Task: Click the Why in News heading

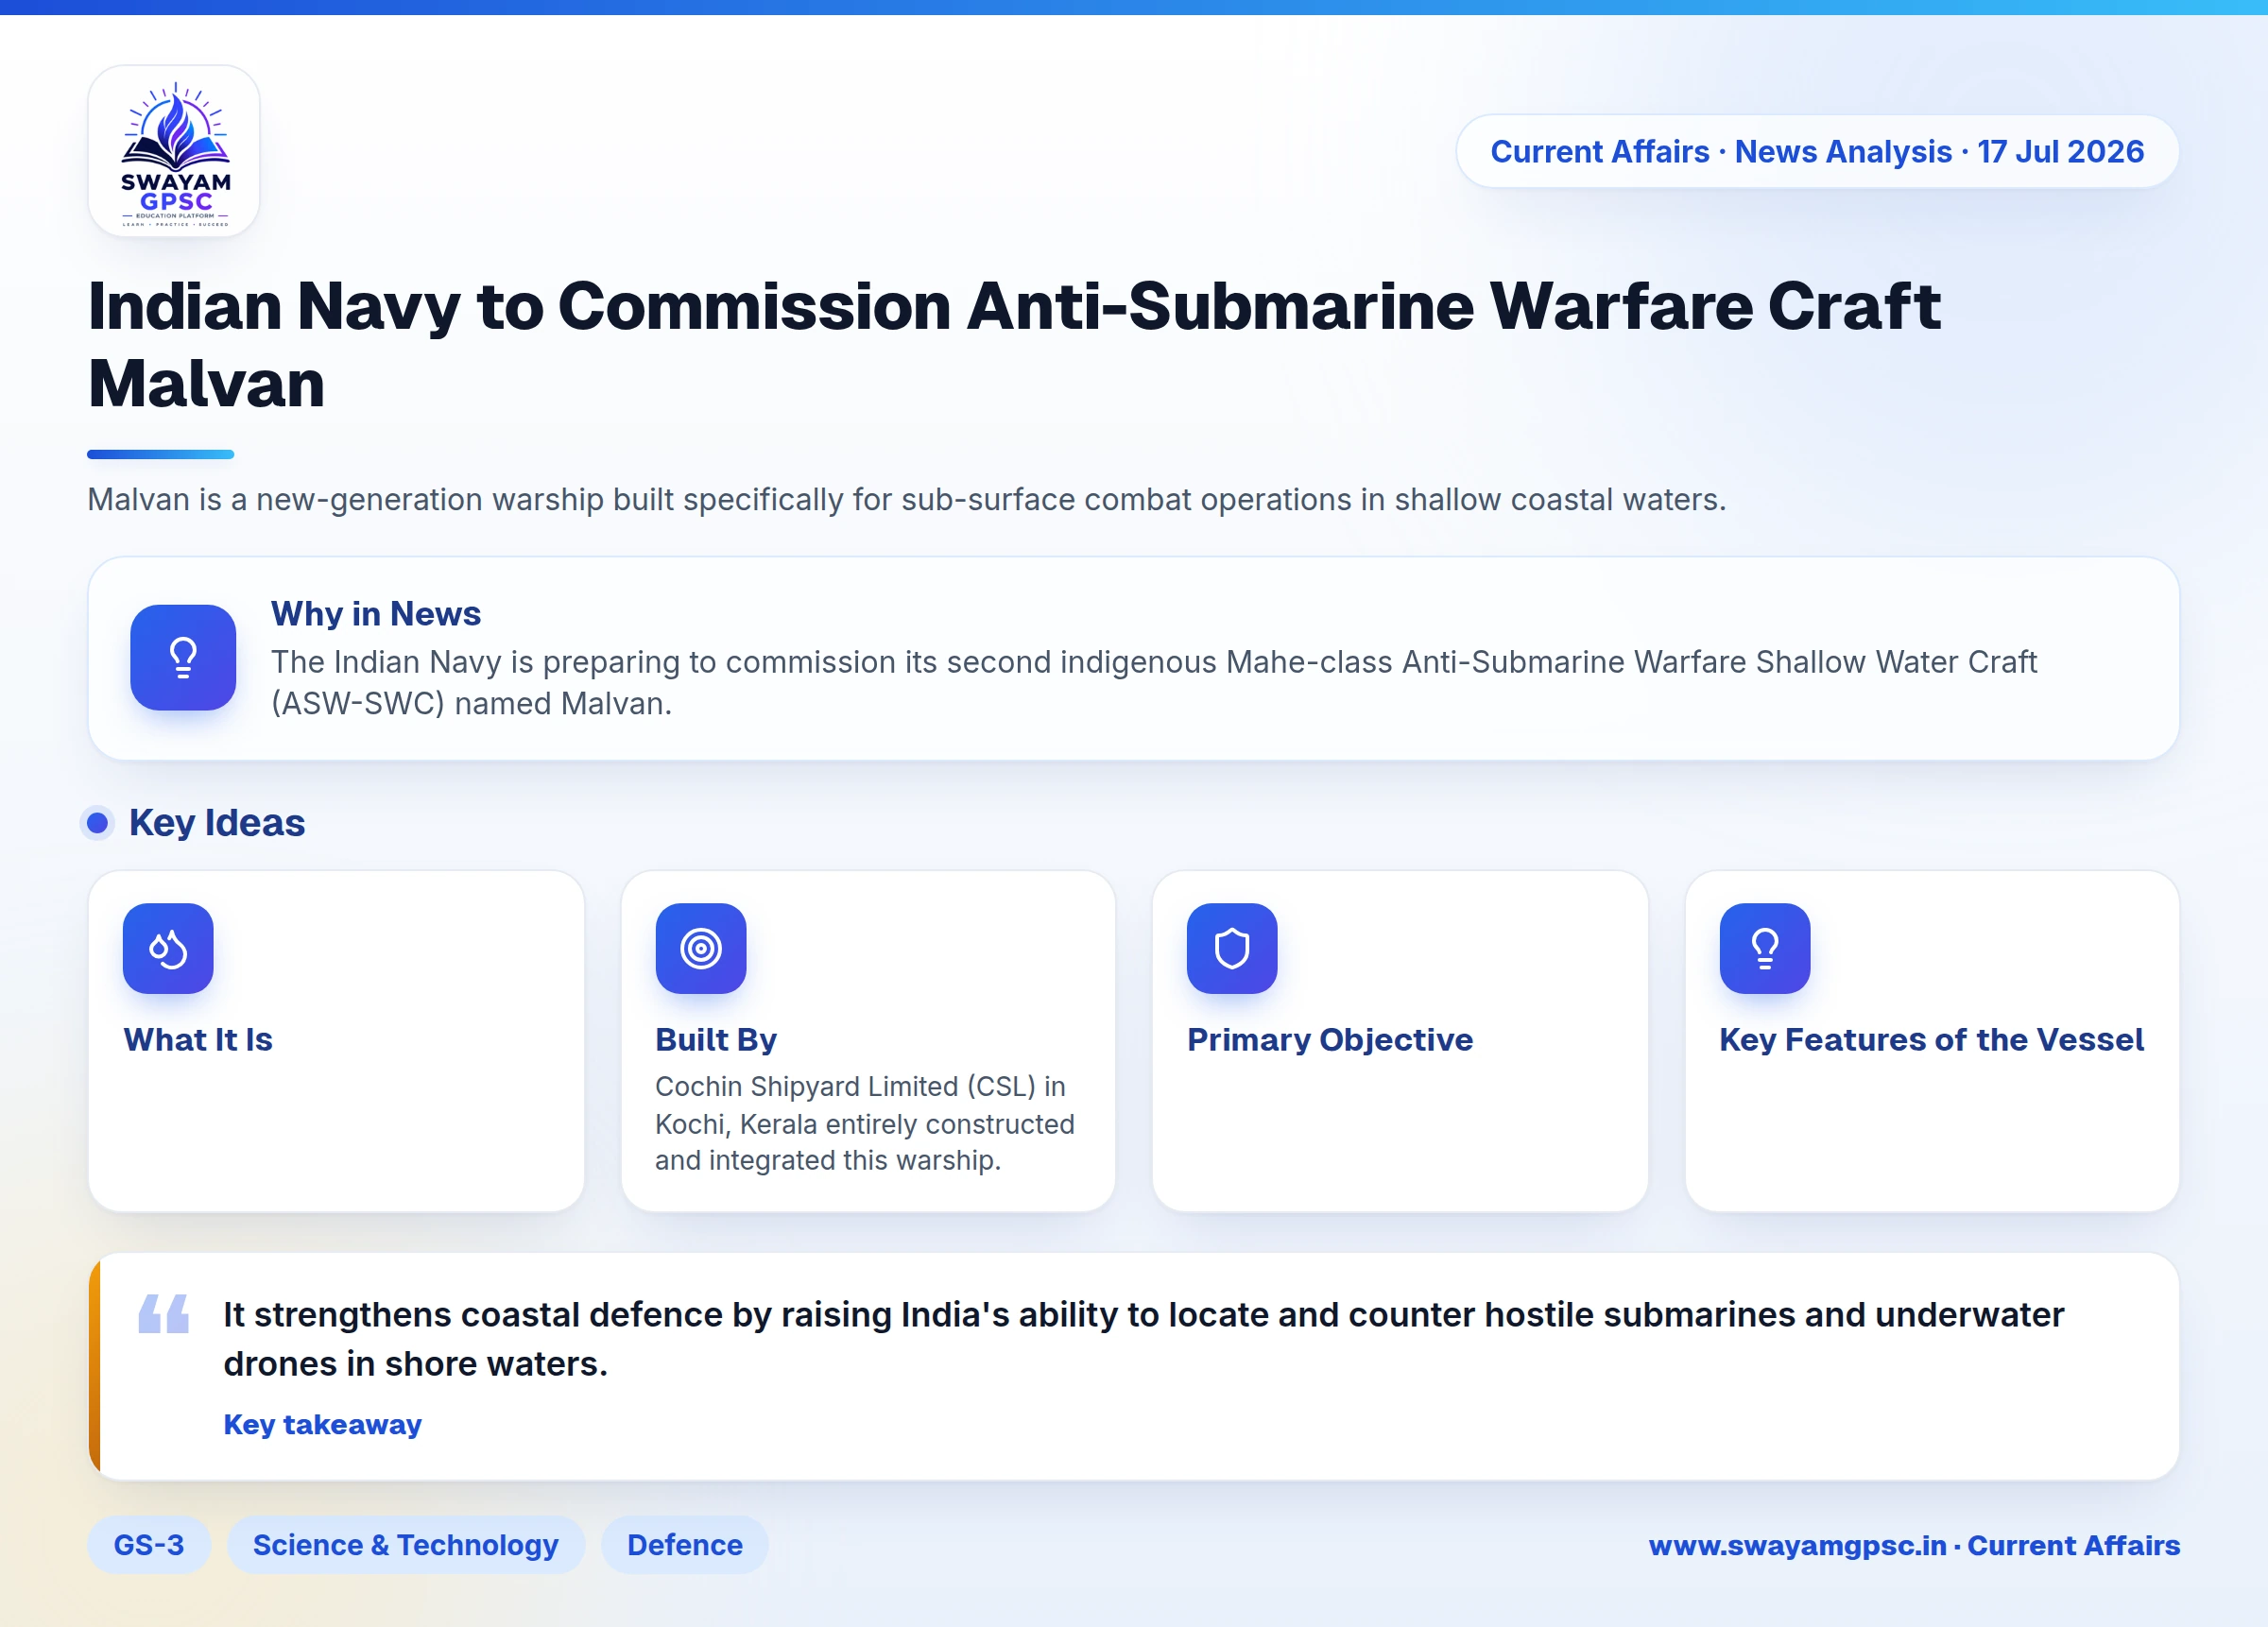Action: [x=376, y=614]
